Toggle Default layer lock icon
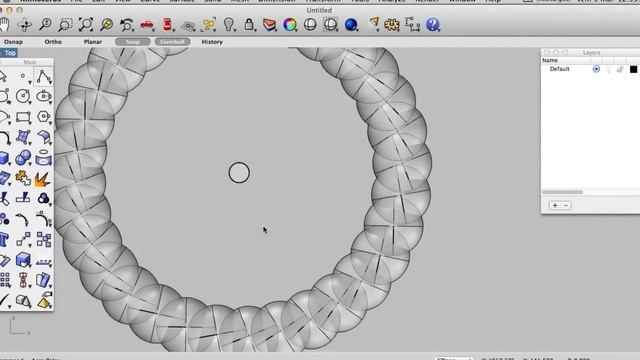This screenshot has height=360, width=640. point(620,69)
